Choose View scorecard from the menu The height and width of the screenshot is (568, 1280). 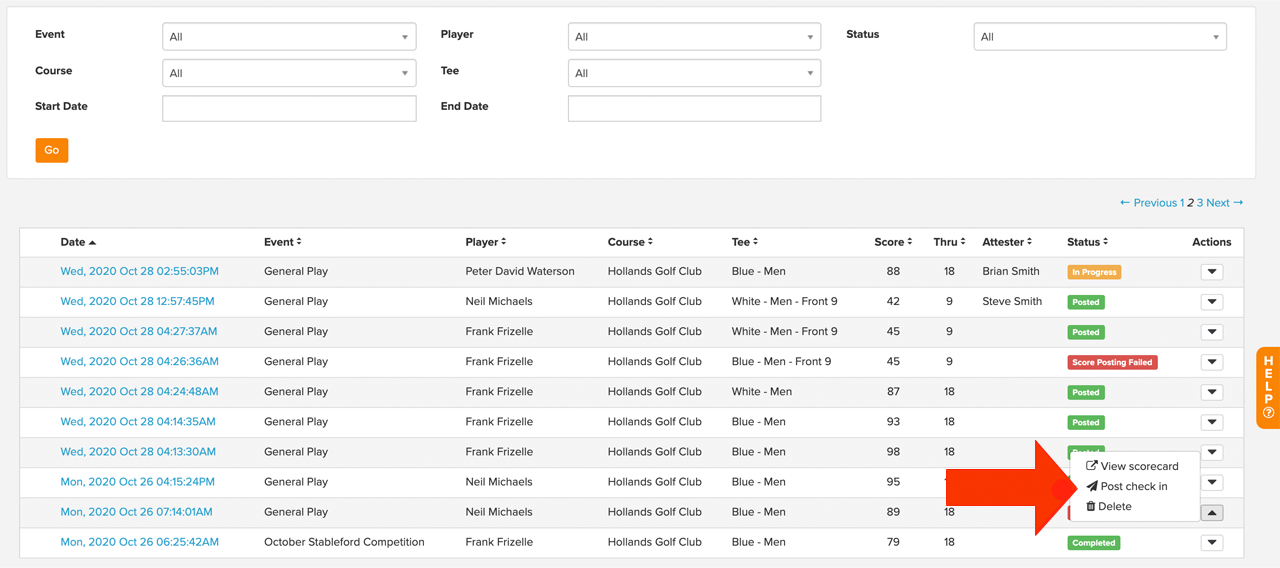coord(1132,466)
